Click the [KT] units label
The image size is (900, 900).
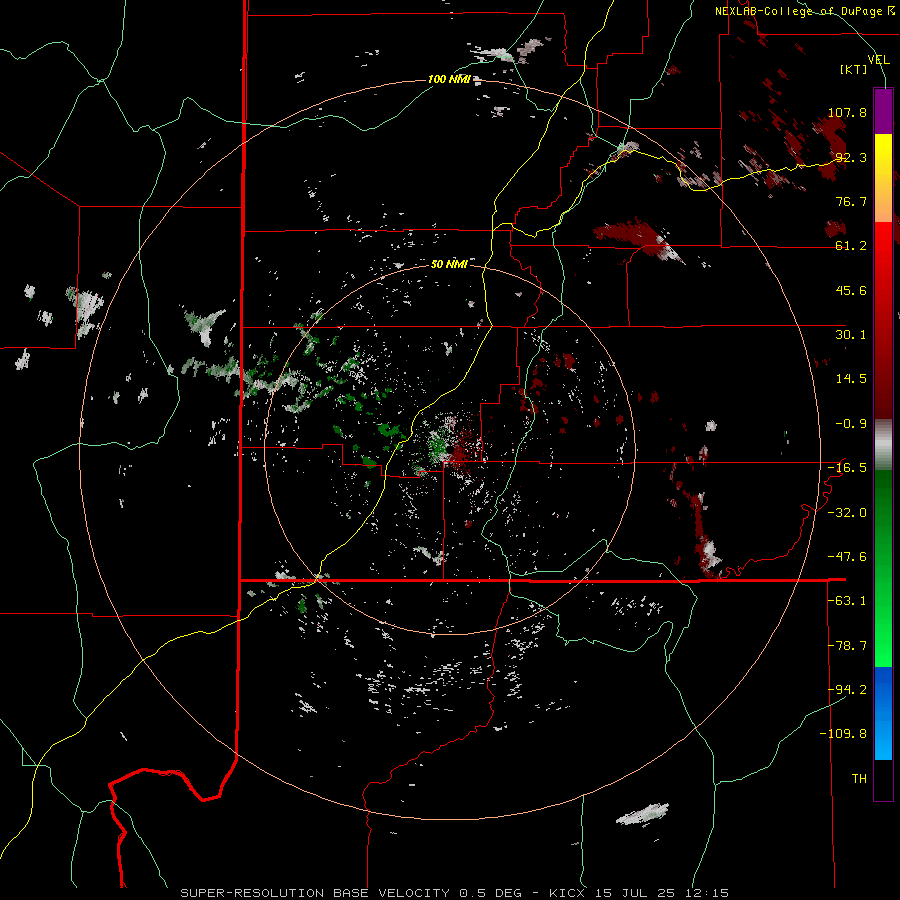[854, 69]
